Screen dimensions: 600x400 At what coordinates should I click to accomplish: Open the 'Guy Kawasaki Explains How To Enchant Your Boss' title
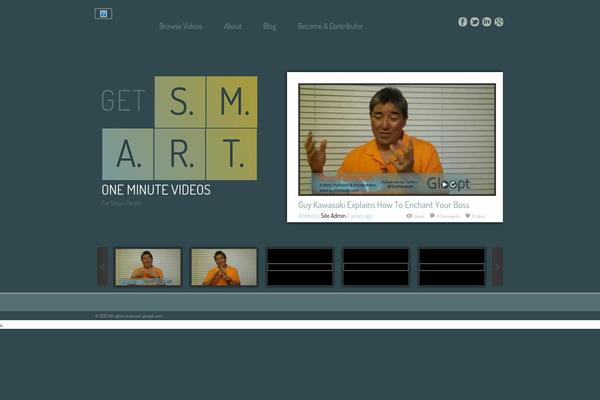tap(384, 205)
